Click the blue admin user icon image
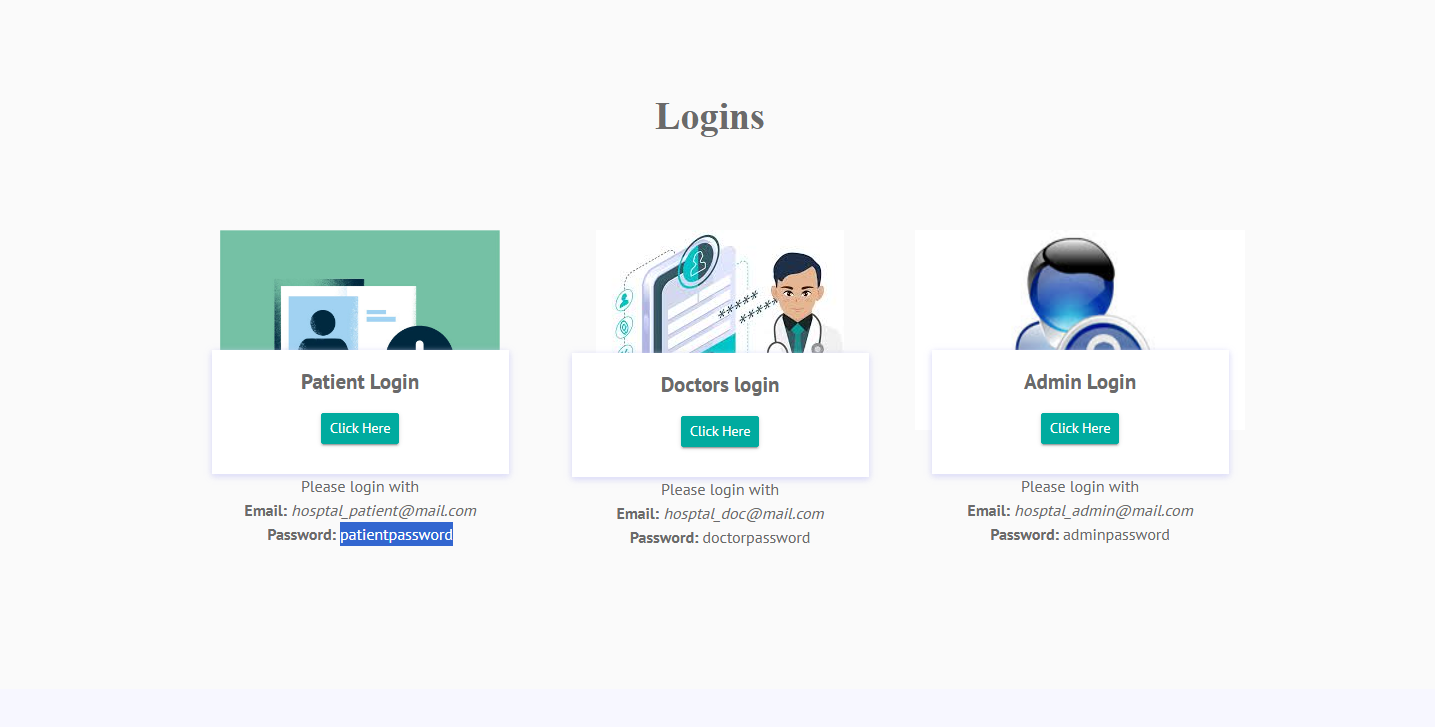Viewport: 1435px width, 727px height. click(1080, 290)
